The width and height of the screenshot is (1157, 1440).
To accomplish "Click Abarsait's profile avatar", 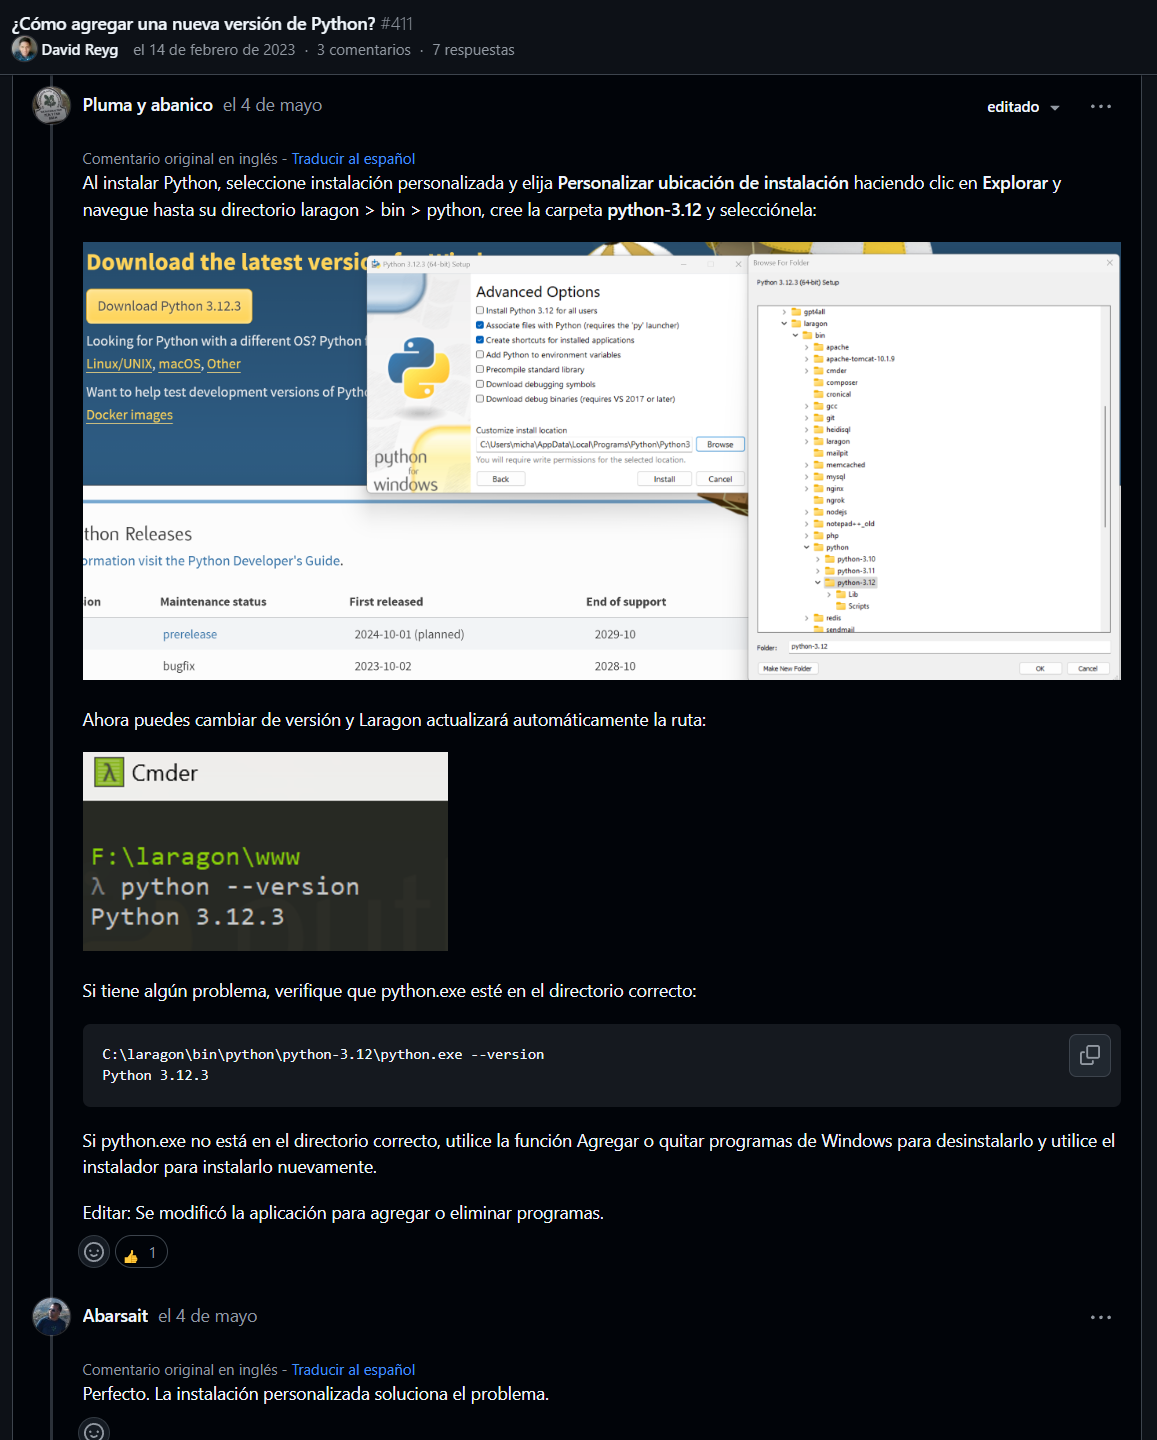I will coord(51,1317).
